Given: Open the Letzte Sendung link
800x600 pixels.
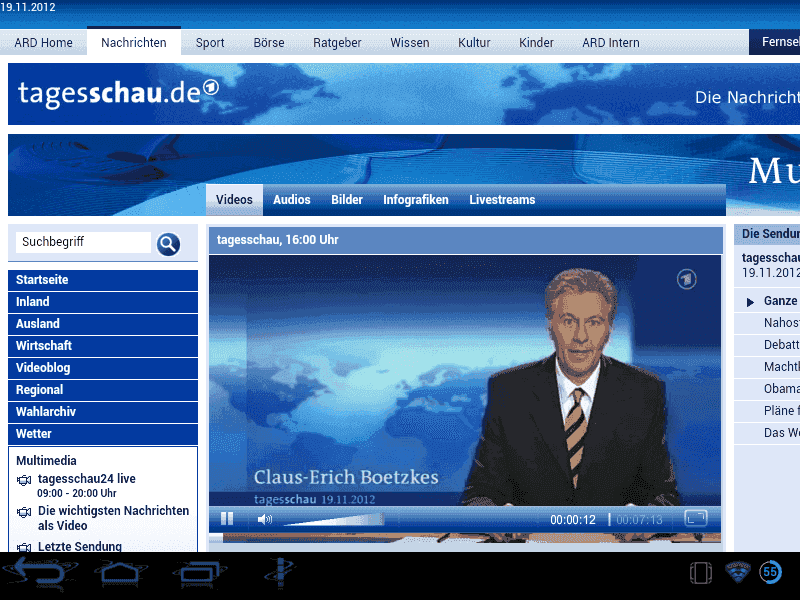Looking at the screenshot, I should (x=80, y=546).
